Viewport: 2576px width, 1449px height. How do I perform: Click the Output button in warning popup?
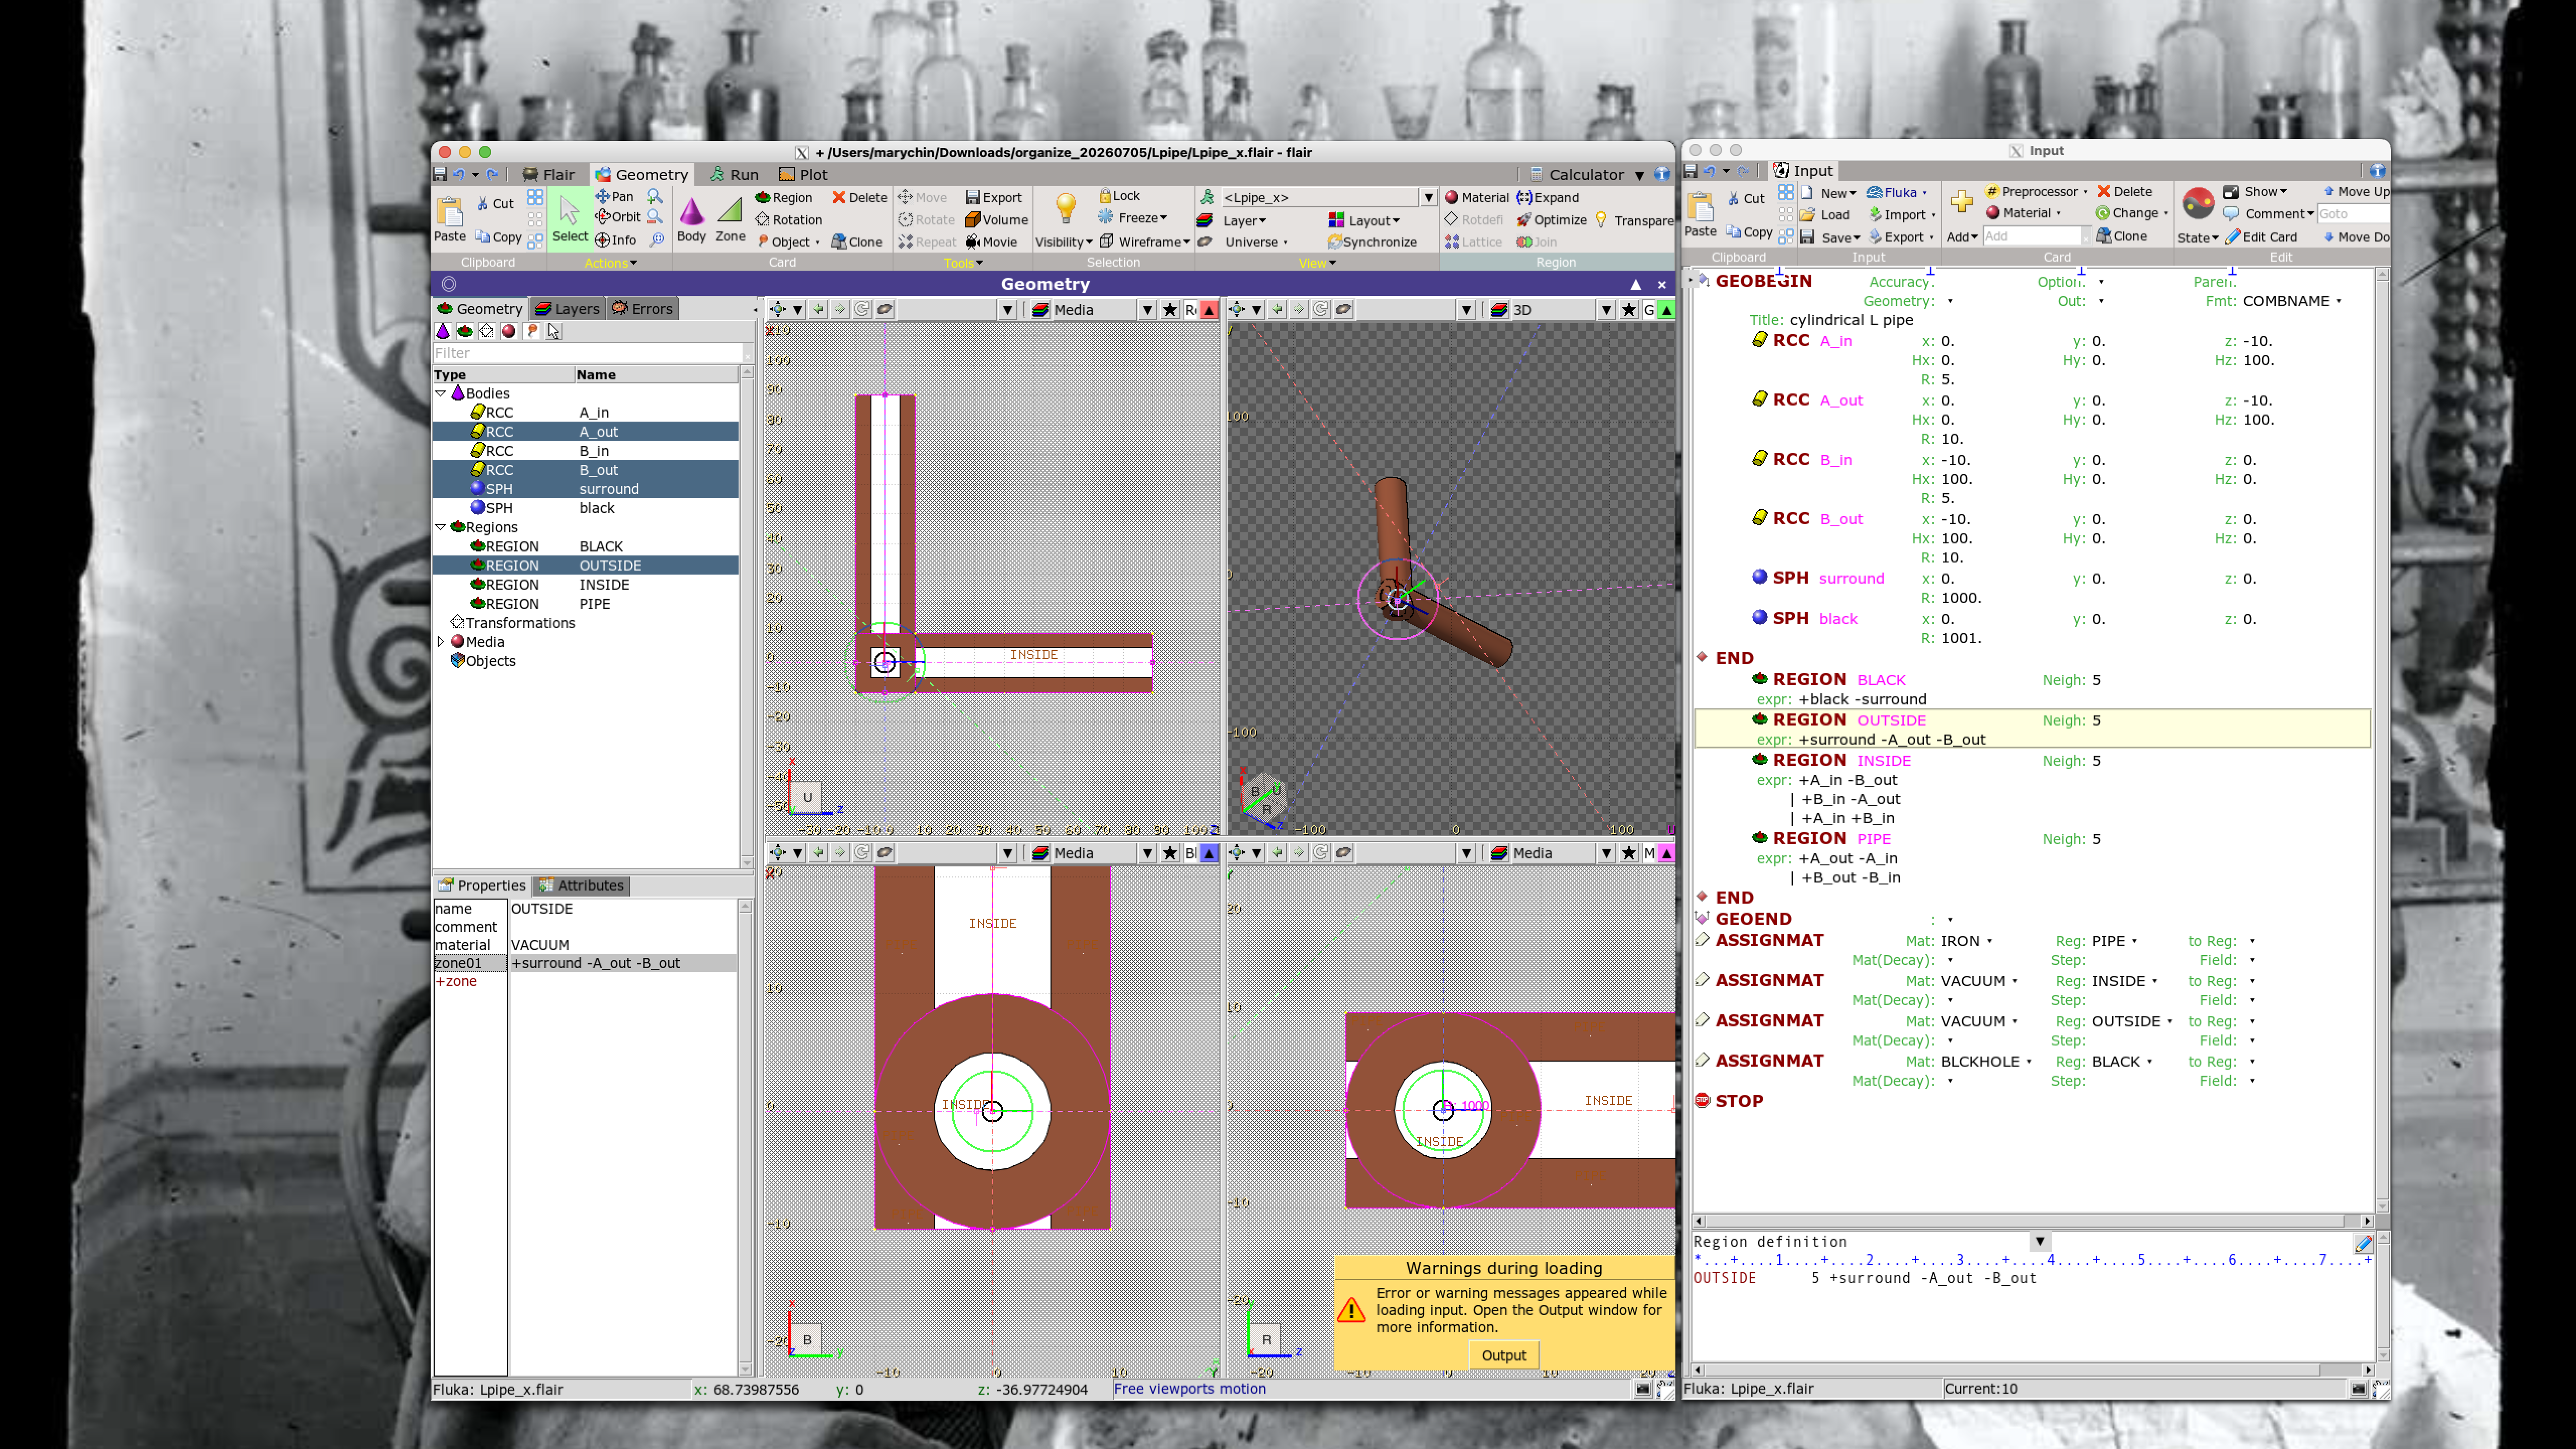tap(1503, 1356)
